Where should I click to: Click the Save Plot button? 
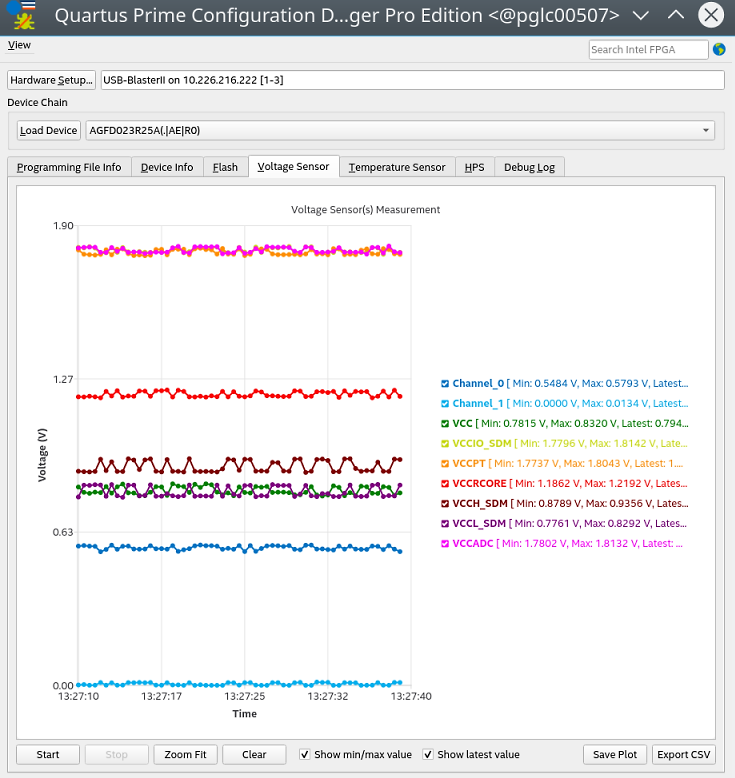pos(614,754)
